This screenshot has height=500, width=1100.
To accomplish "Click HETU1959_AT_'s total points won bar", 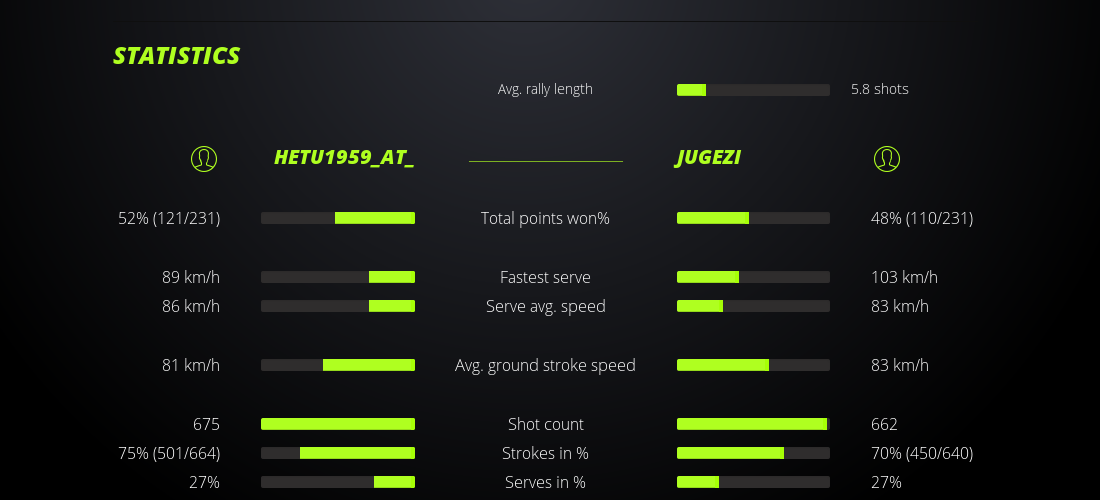I will (338, 218).
